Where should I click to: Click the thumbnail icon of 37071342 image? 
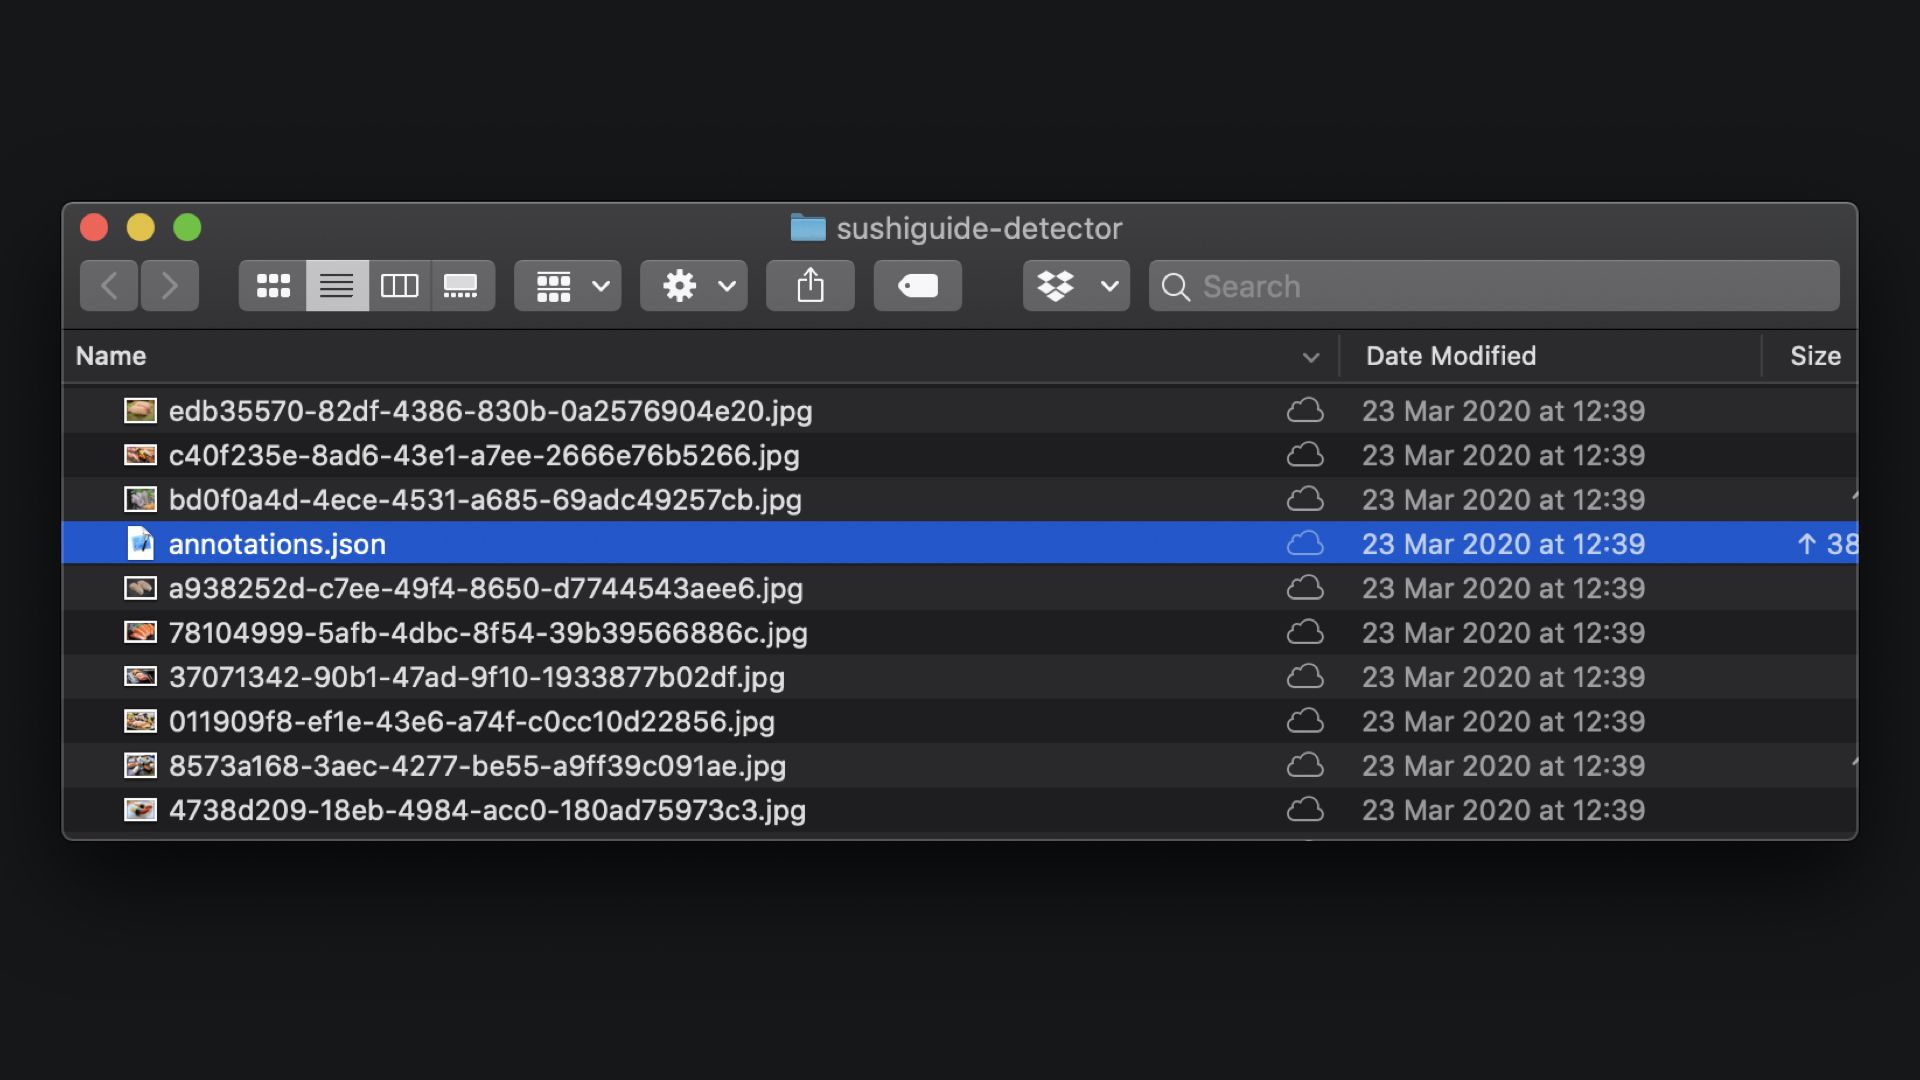coord(140,676)
